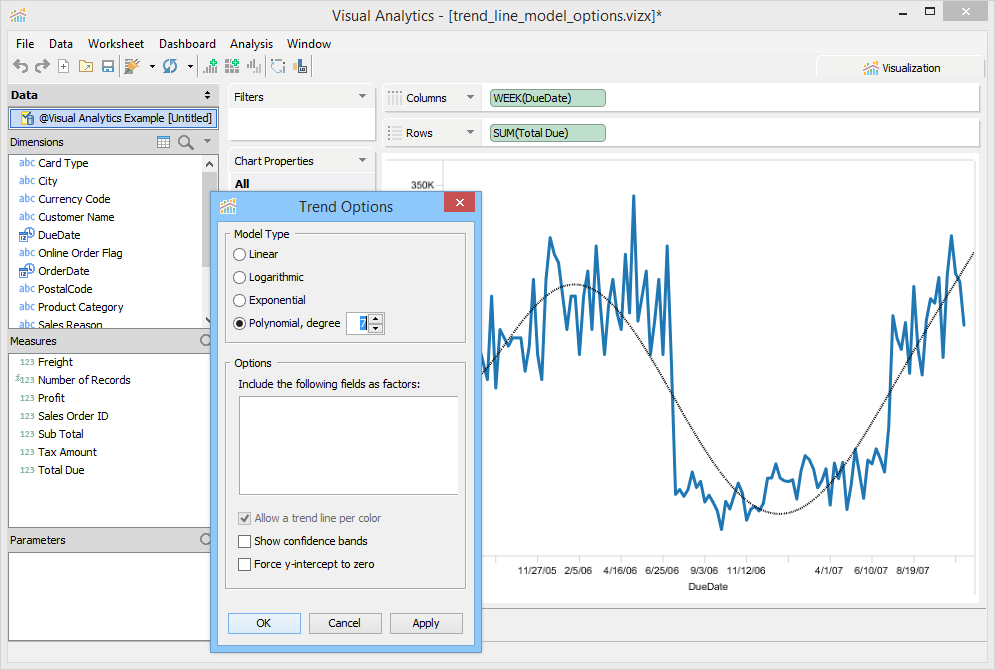Click the Data pane up-down switcher arrows
The height and width of the screenshot is (670, 995).
pos(207,95)
